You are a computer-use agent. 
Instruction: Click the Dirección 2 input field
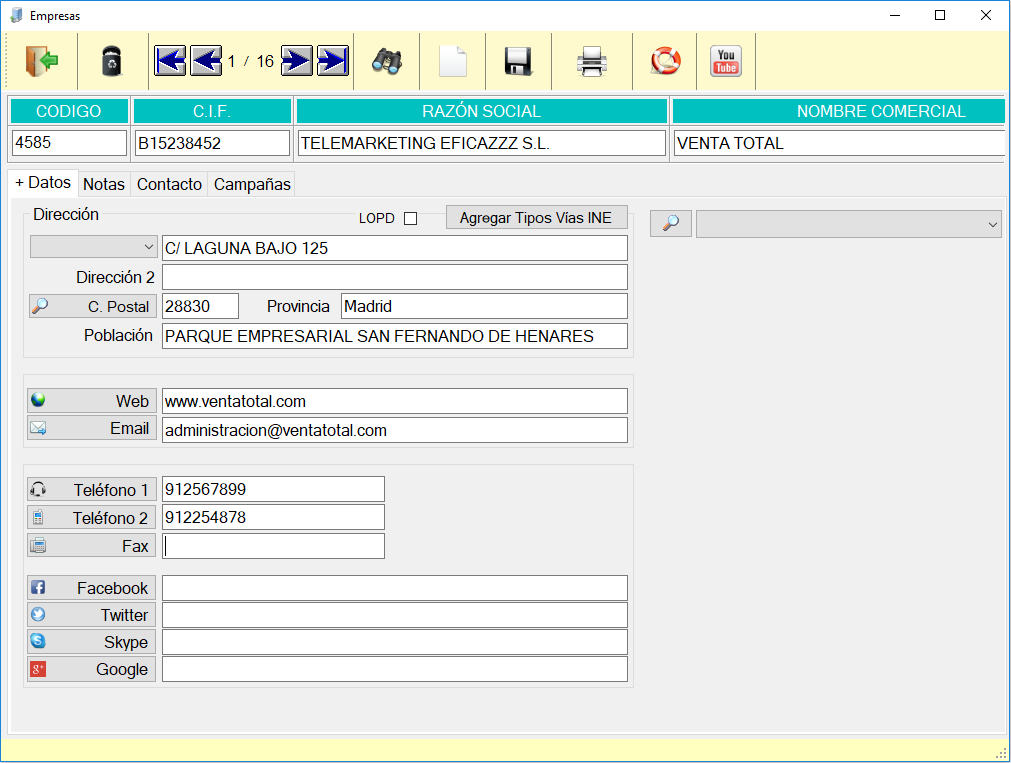(x=395, y=277)
